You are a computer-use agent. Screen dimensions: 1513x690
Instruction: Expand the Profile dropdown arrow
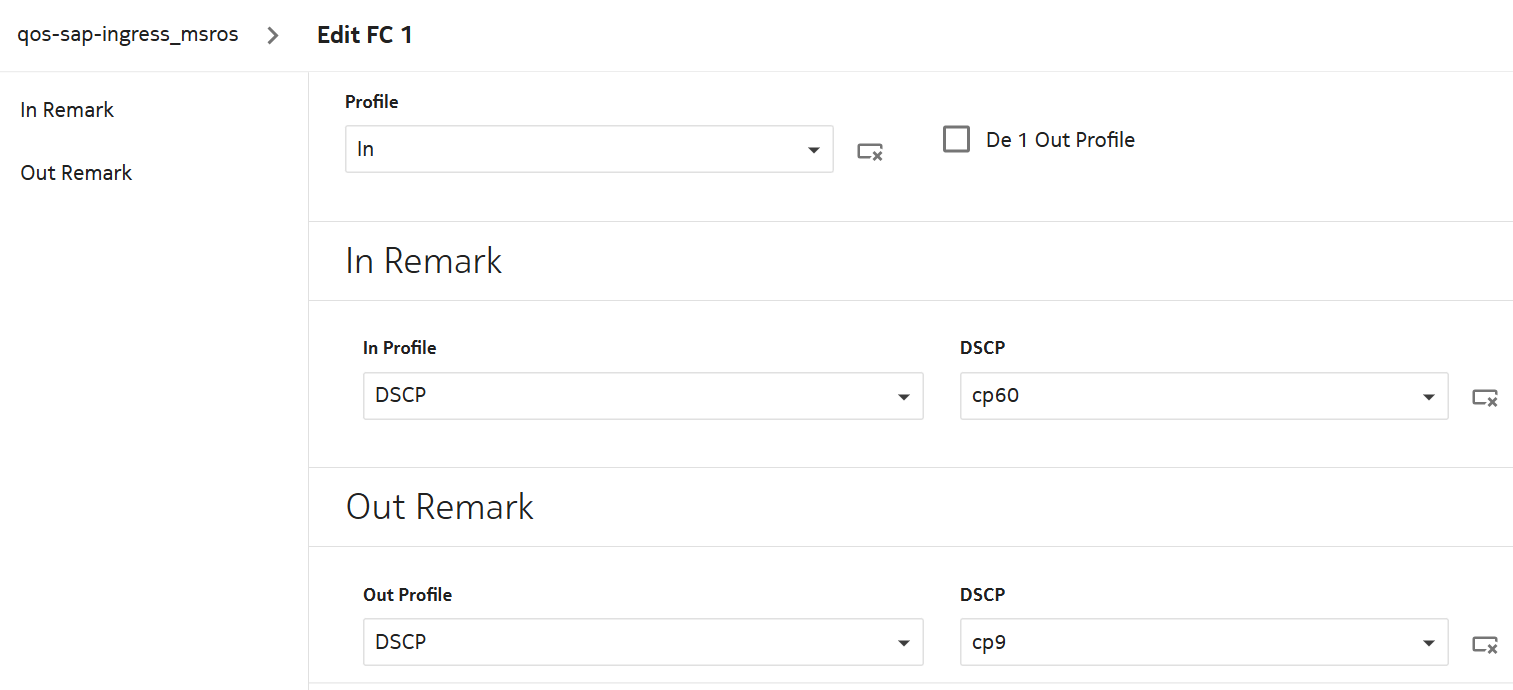point(813,150)
